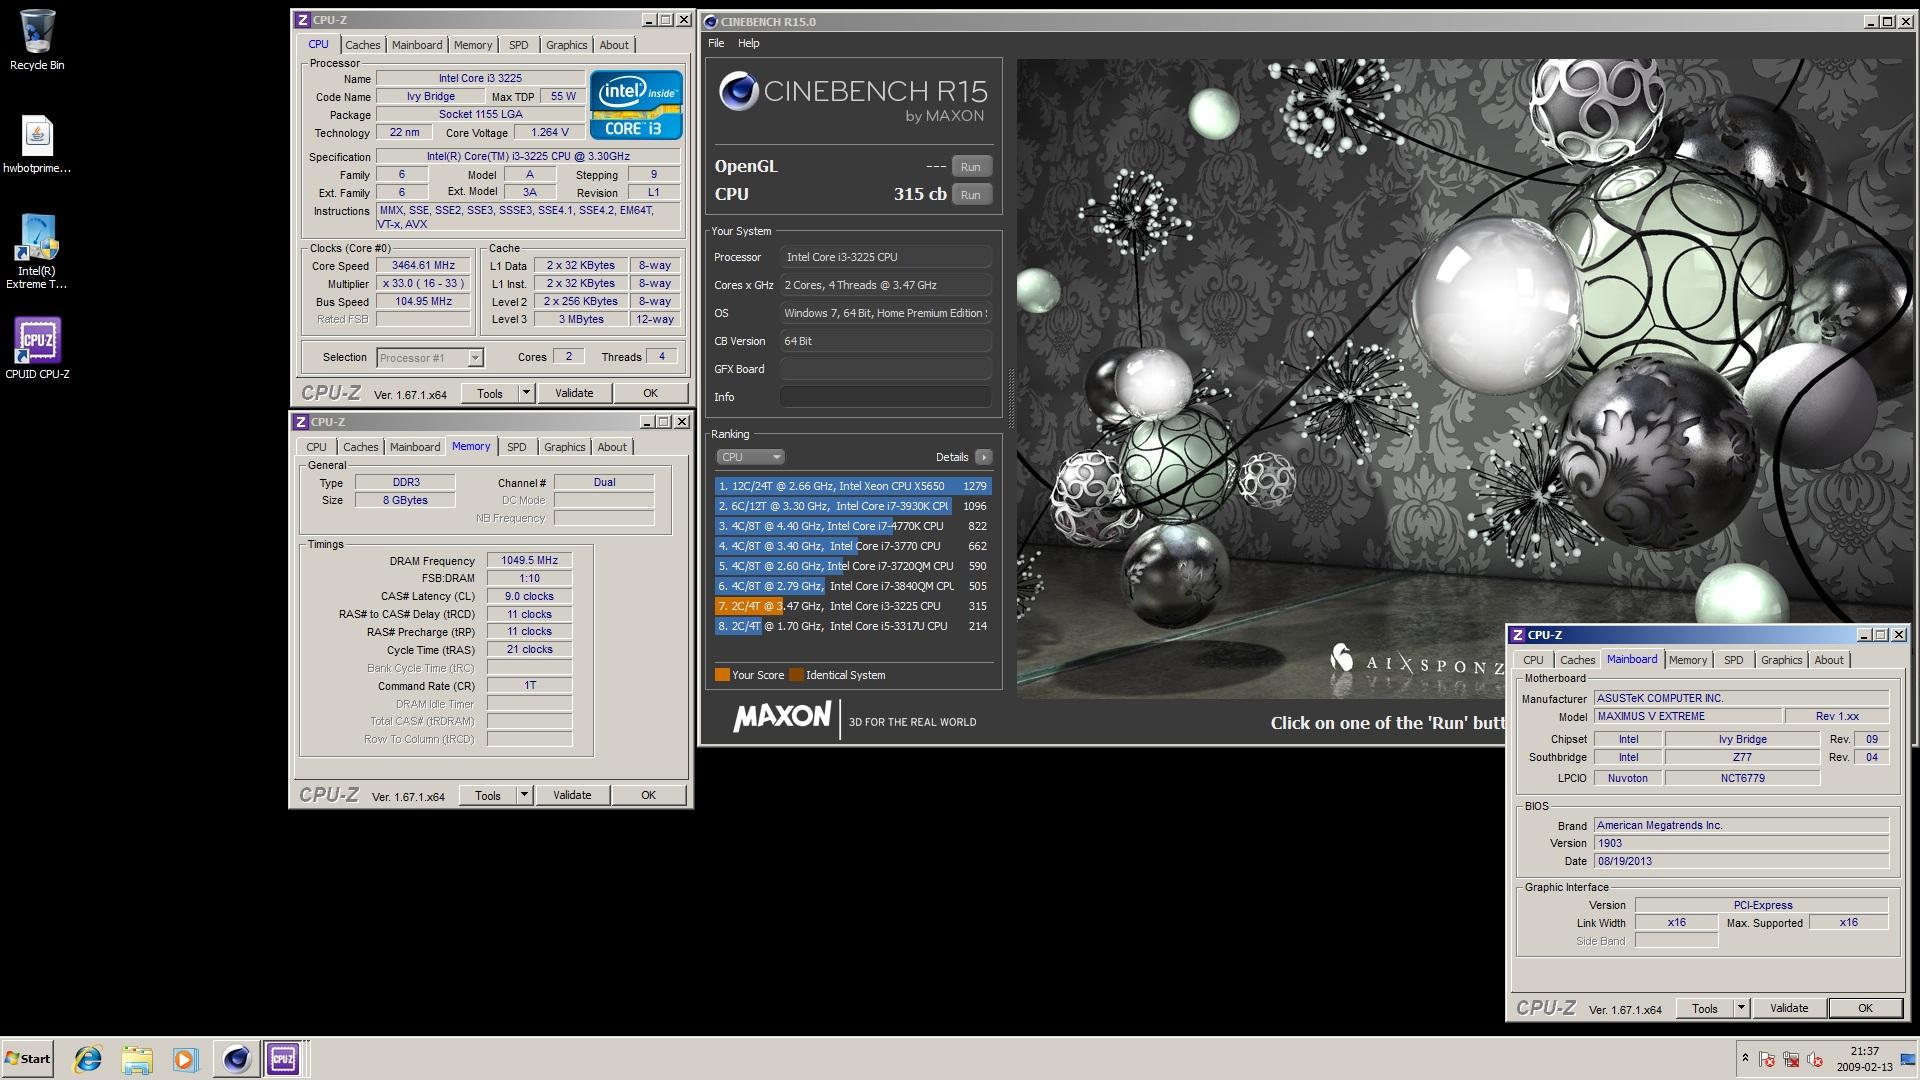Click the Core Speed value 3464.61 MHz
Viewport: 1920px width, 1080px height.
[x=423, y=266]
